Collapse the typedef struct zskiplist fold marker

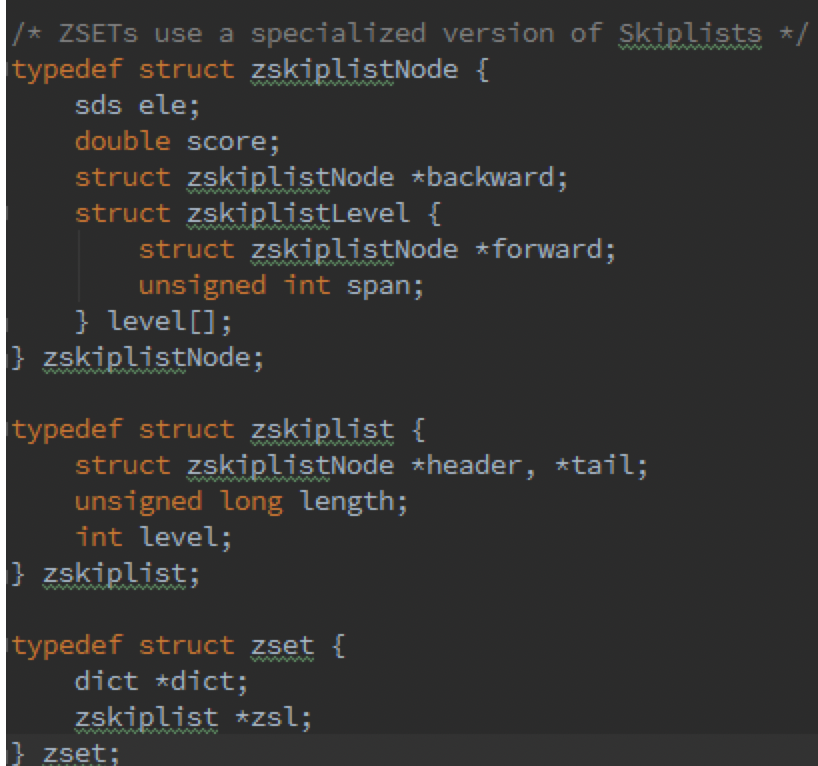point(5,430)
